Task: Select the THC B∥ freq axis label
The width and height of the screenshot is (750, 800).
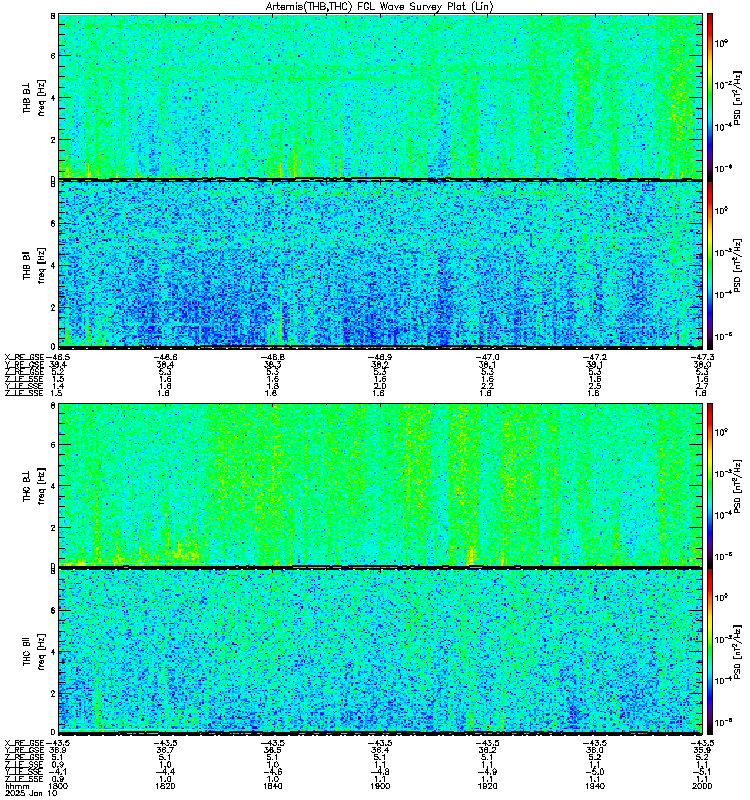Action: 34,651
